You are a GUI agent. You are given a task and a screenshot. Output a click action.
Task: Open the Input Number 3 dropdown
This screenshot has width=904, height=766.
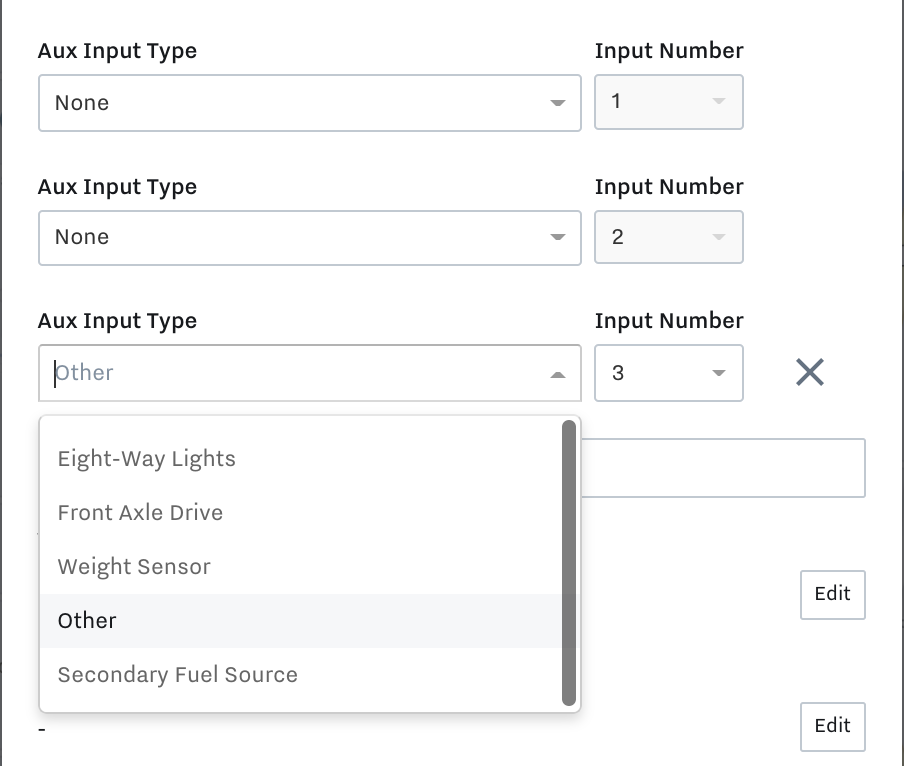(669, 373)
